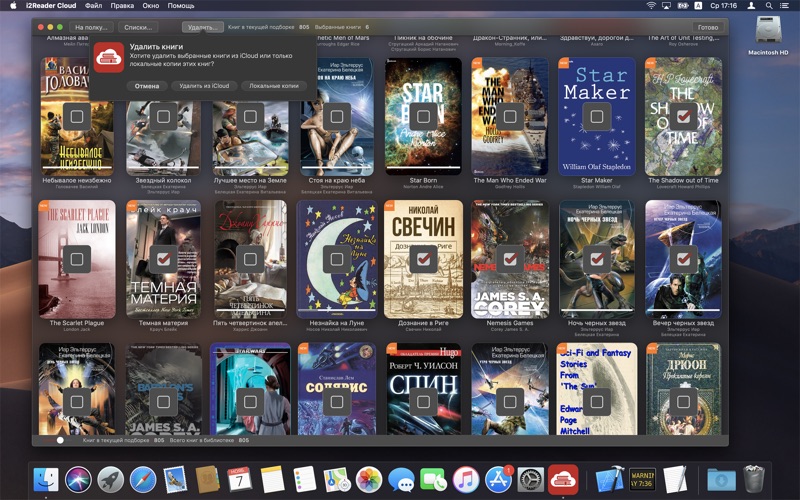Image resolution: width=800 pixels, height=500 pixels.
Task: Click the clock Ср 17:16 in menu bar
Action: 723,6
